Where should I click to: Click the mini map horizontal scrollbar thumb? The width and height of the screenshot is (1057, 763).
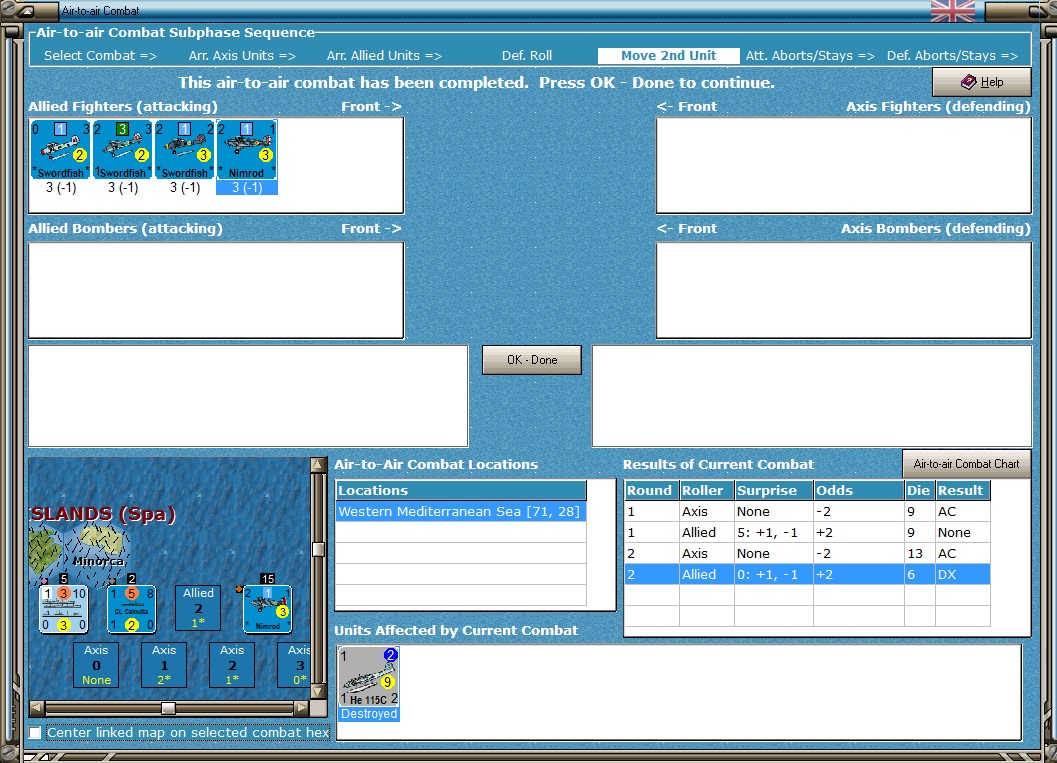[x=169, y=708]
